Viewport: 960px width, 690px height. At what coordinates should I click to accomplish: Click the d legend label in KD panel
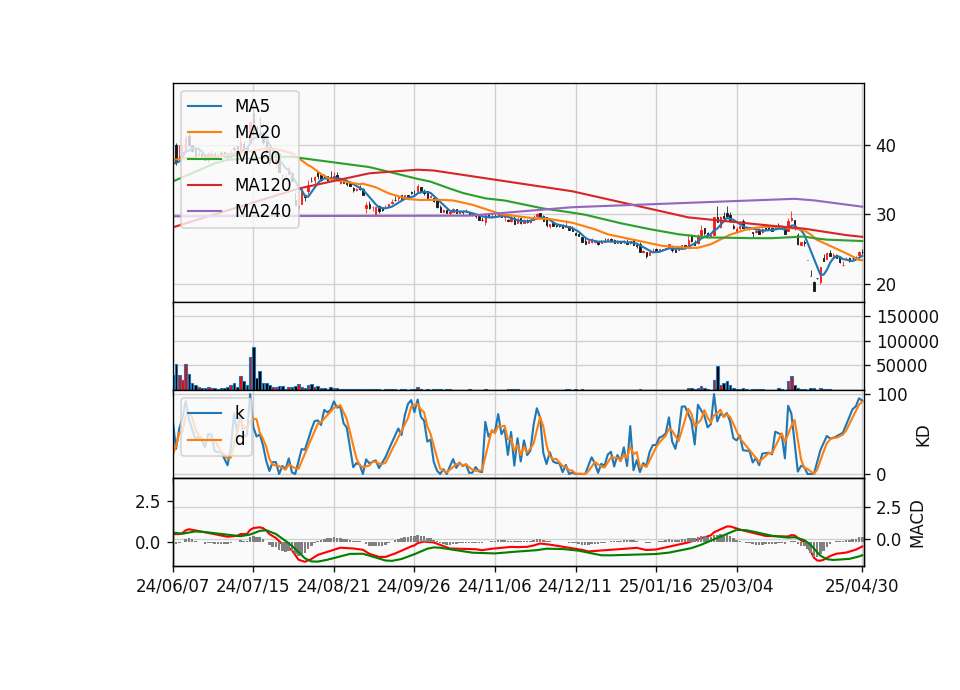tap(239, 439)
